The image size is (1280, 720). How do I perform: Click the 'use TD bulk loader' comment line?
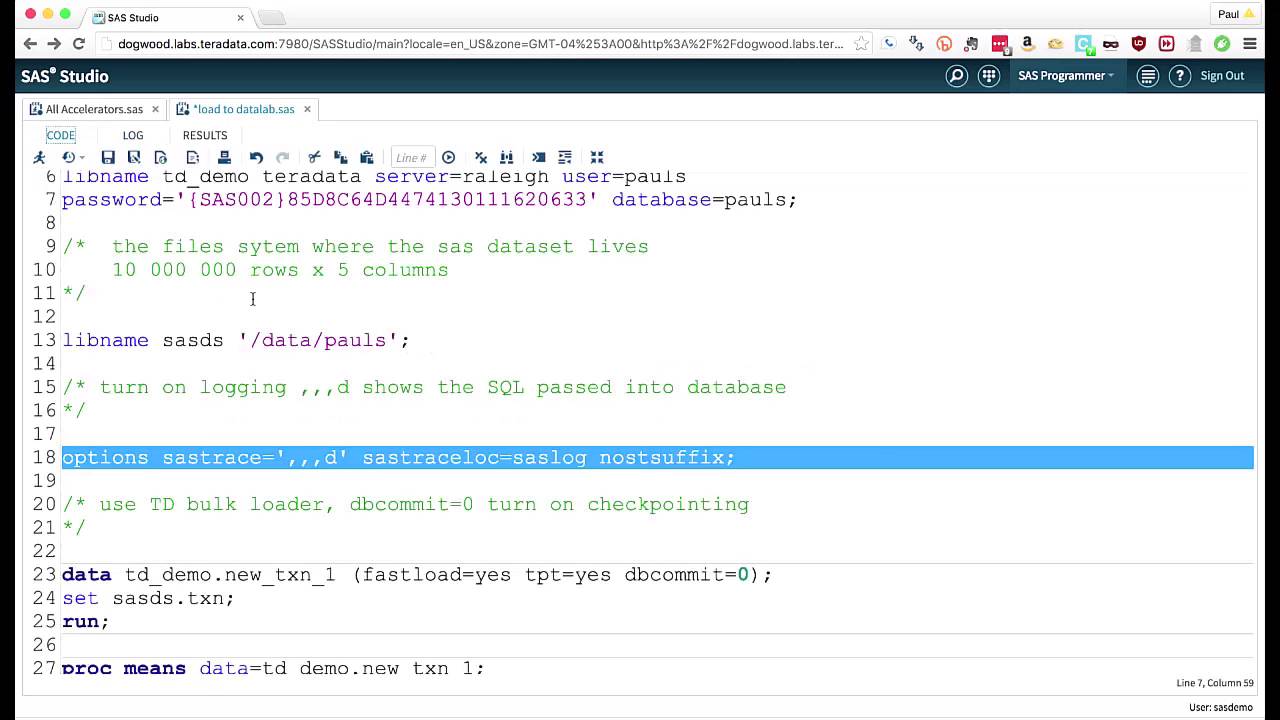point(405,504)
